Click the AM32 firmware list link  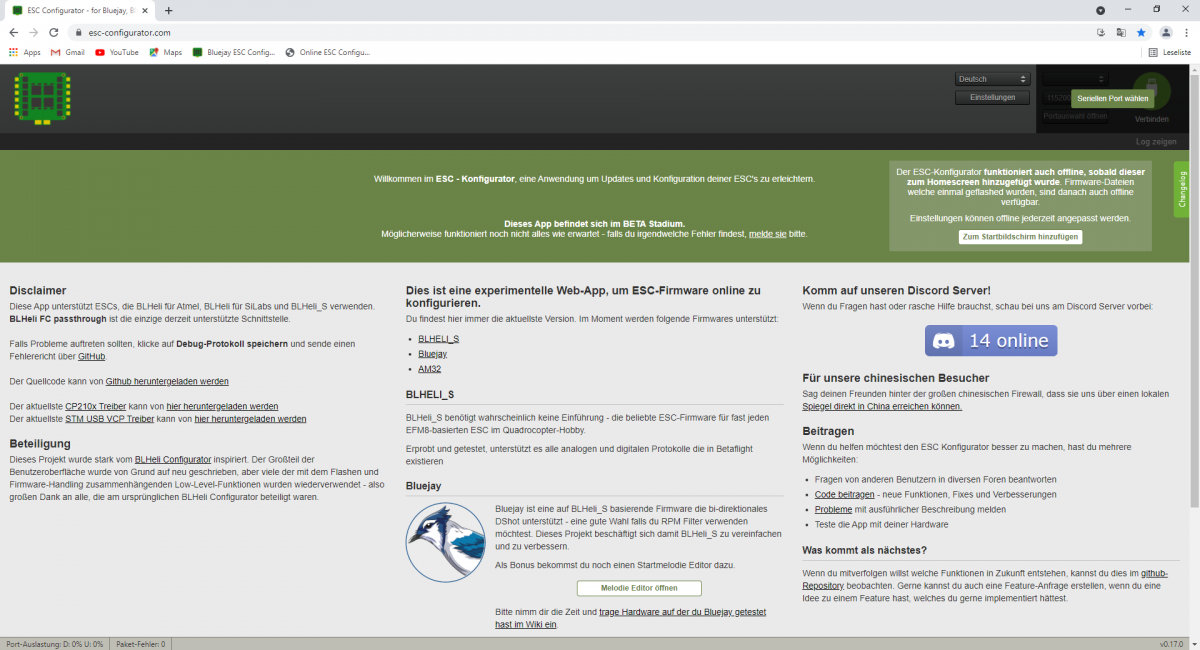click(430, 369)
